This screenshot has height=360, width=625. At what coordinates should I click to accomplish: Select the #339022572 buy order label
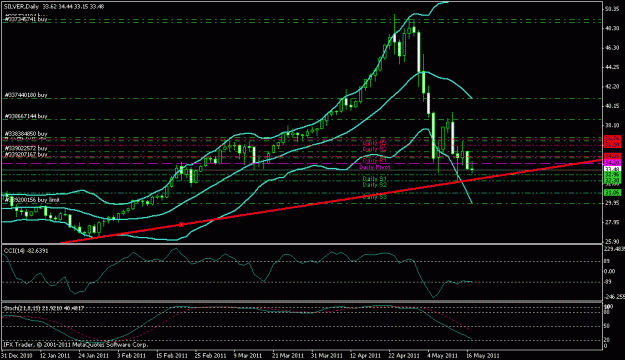pyautogui.click(x=26, y=148)
